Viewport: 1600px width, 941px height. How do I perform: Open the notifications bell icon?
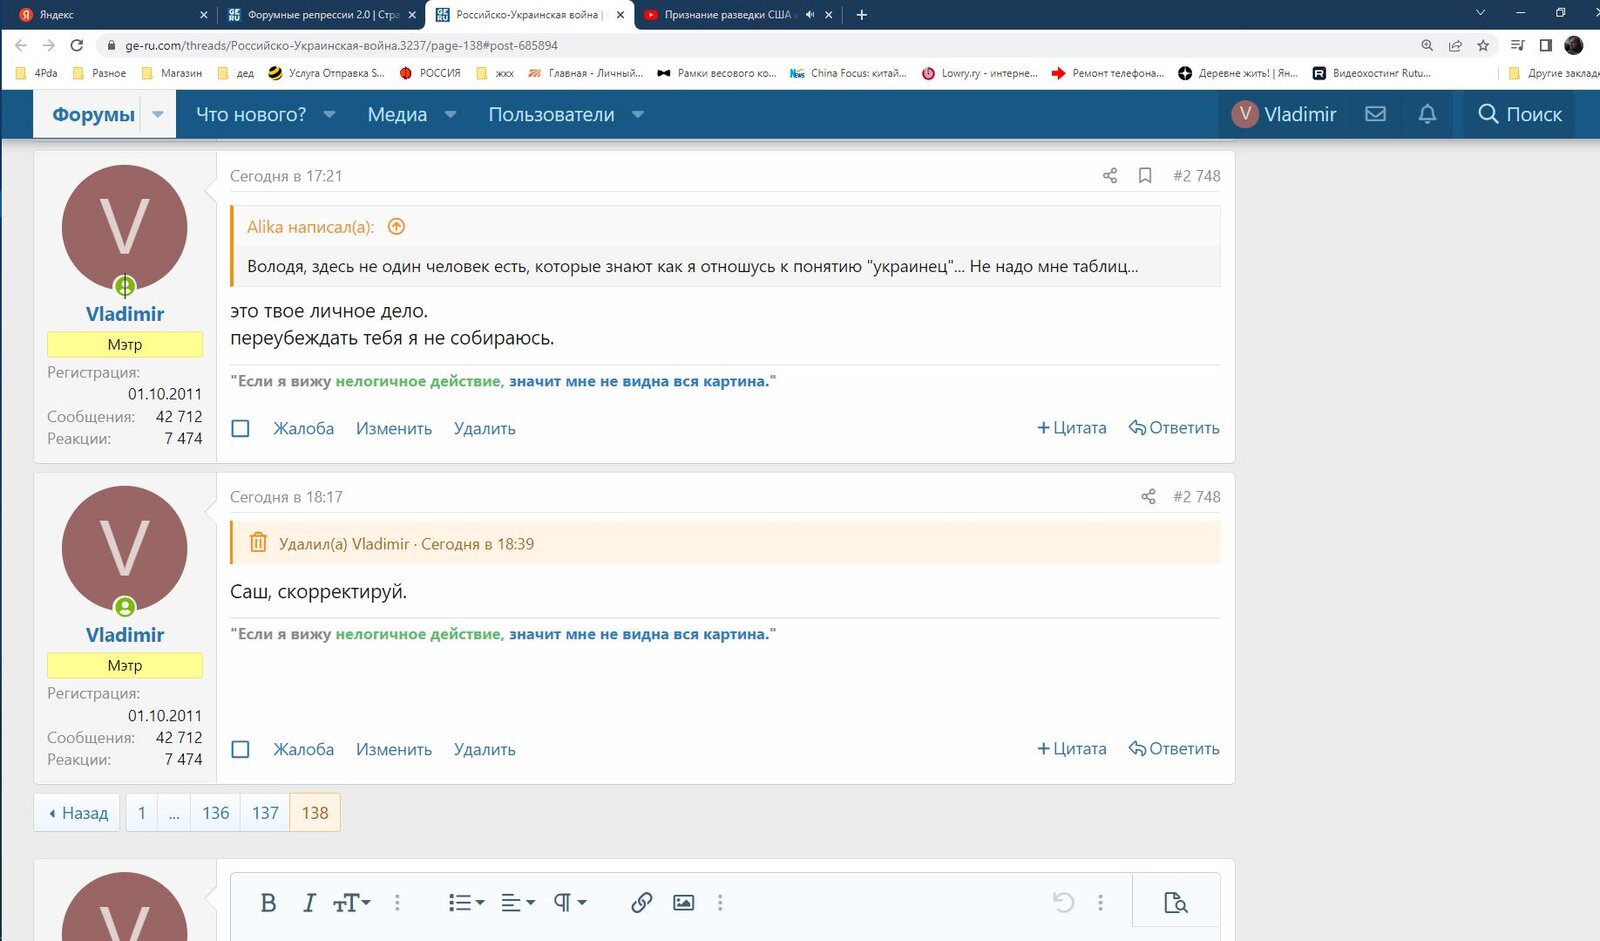[1427, 114]
